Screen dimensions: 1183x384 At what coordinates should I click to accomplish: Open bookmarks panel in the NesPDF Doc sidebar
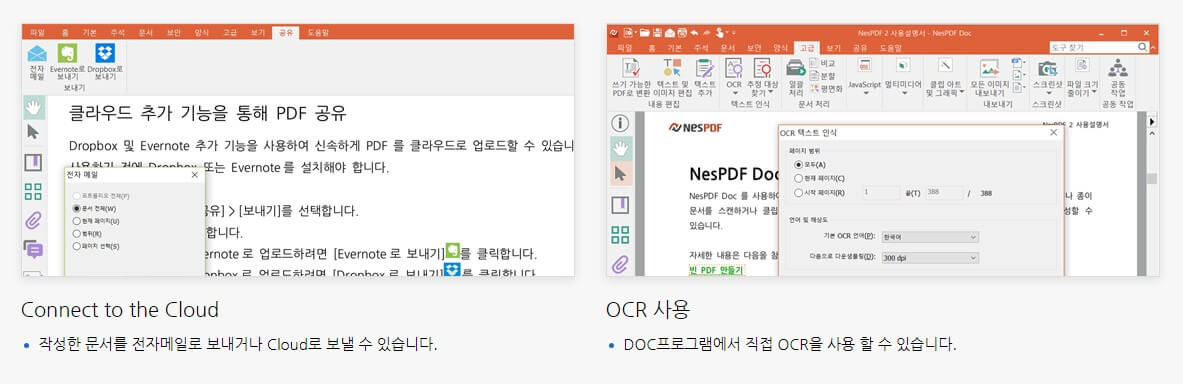620,205
